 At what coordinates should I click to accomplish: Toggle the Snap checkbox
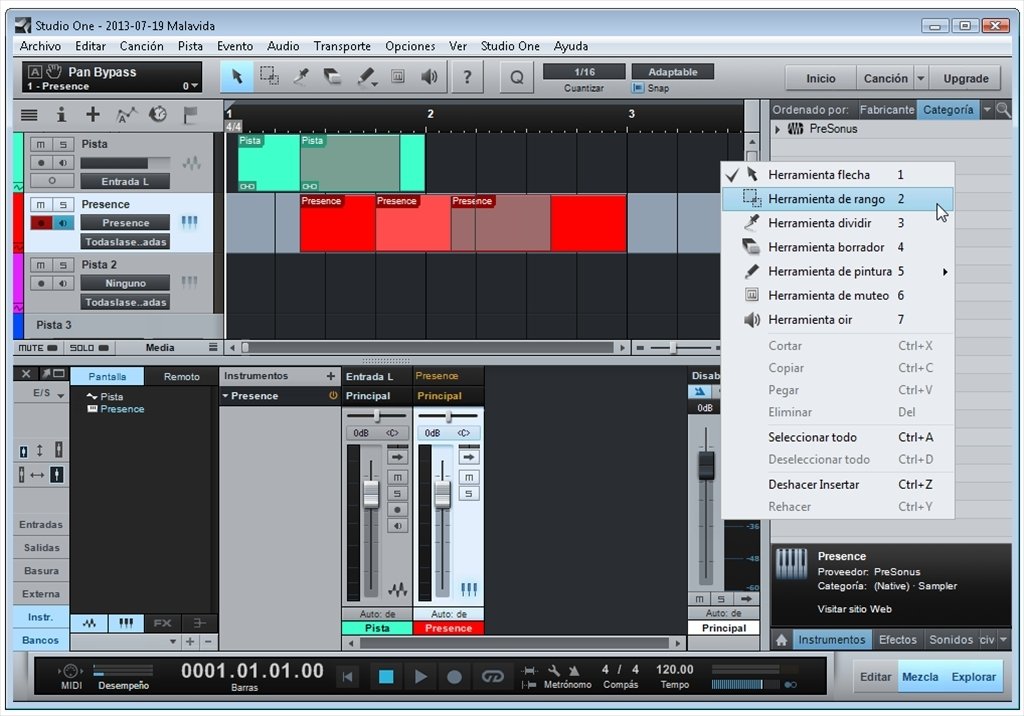tap(637, 88)
